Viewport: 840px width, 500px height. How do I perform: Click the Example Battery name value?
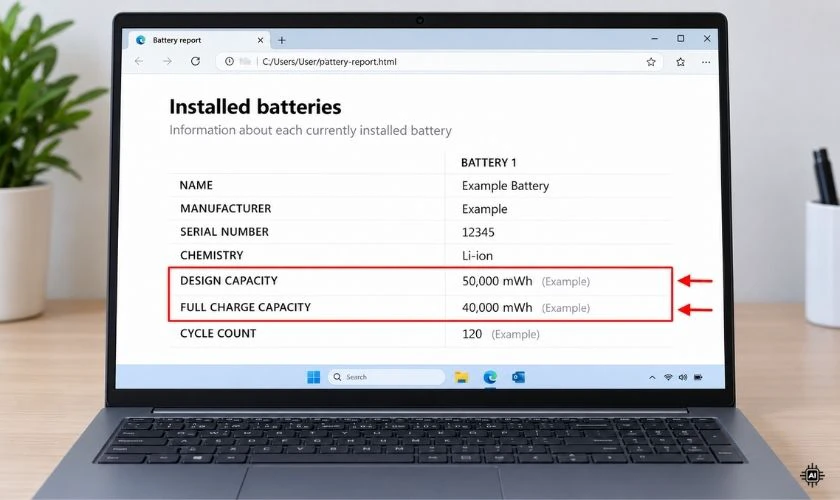coord(505,186)
